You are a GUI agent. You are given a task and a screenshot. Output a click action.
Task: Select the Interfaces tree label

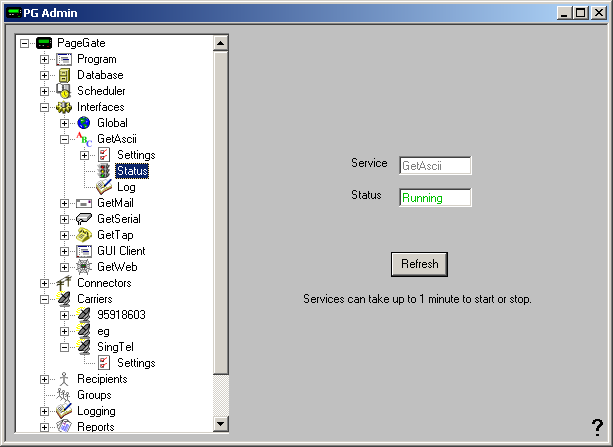point(101,107)
